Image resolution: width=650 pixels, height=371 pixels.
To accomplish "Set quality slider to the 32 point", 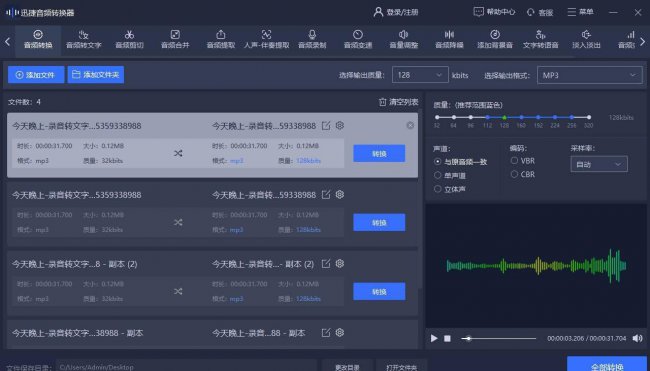I will pos(437,117).
